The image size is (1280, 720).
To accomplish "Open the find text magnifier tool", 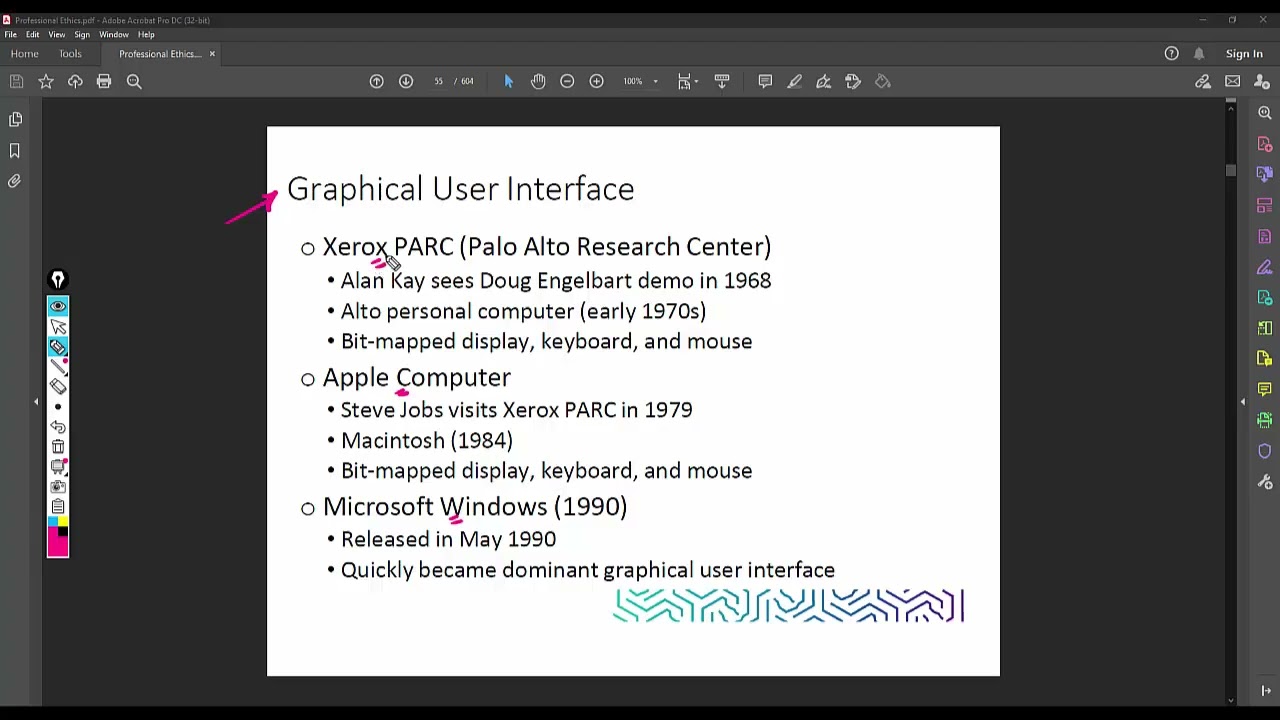I will [x=134, y=81].
